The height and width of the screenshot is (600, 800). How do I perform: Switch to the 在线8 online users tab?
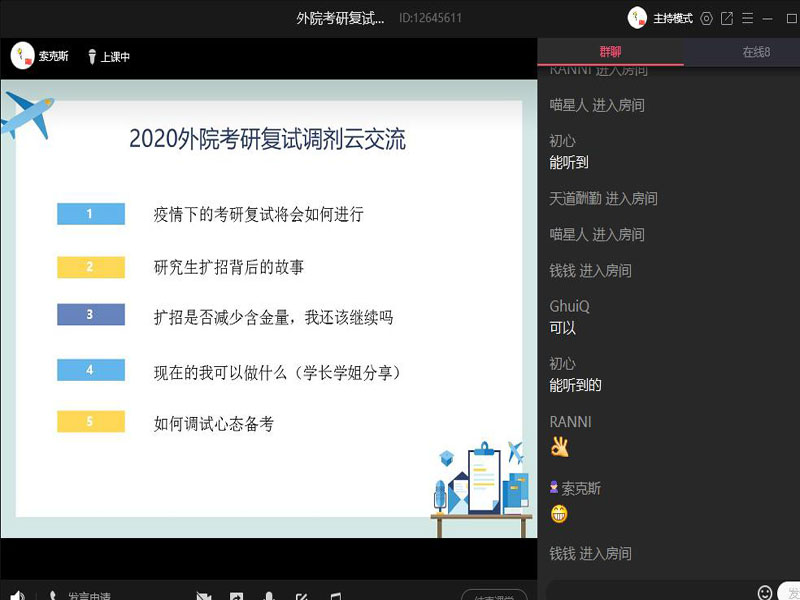756,52
